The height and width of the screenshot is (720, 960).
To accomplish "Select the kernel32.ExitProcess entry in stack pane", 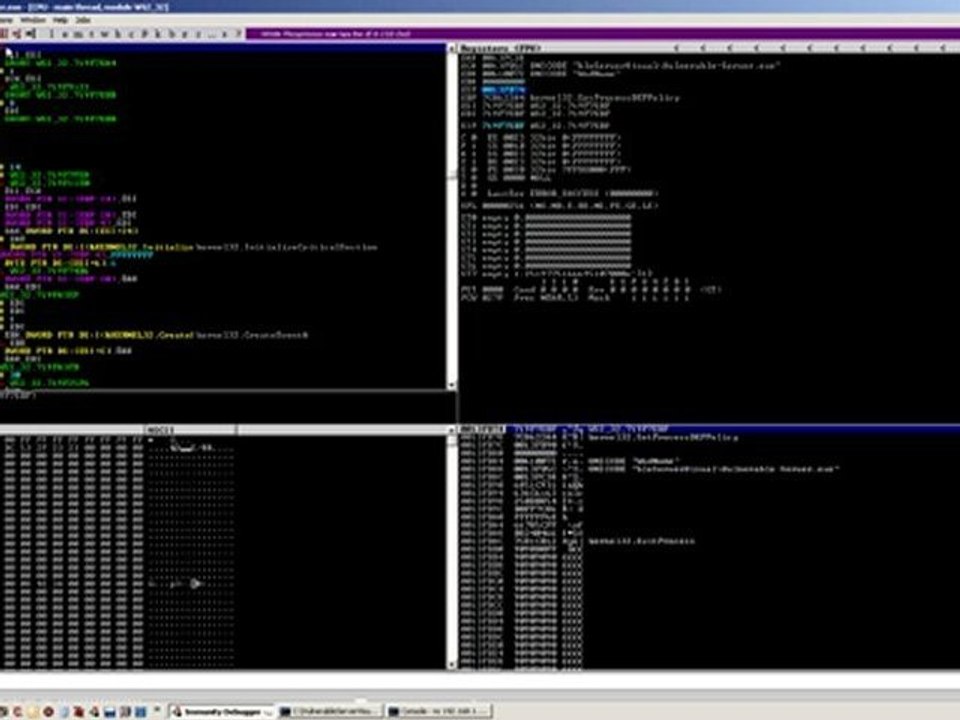I will (641, 541).
